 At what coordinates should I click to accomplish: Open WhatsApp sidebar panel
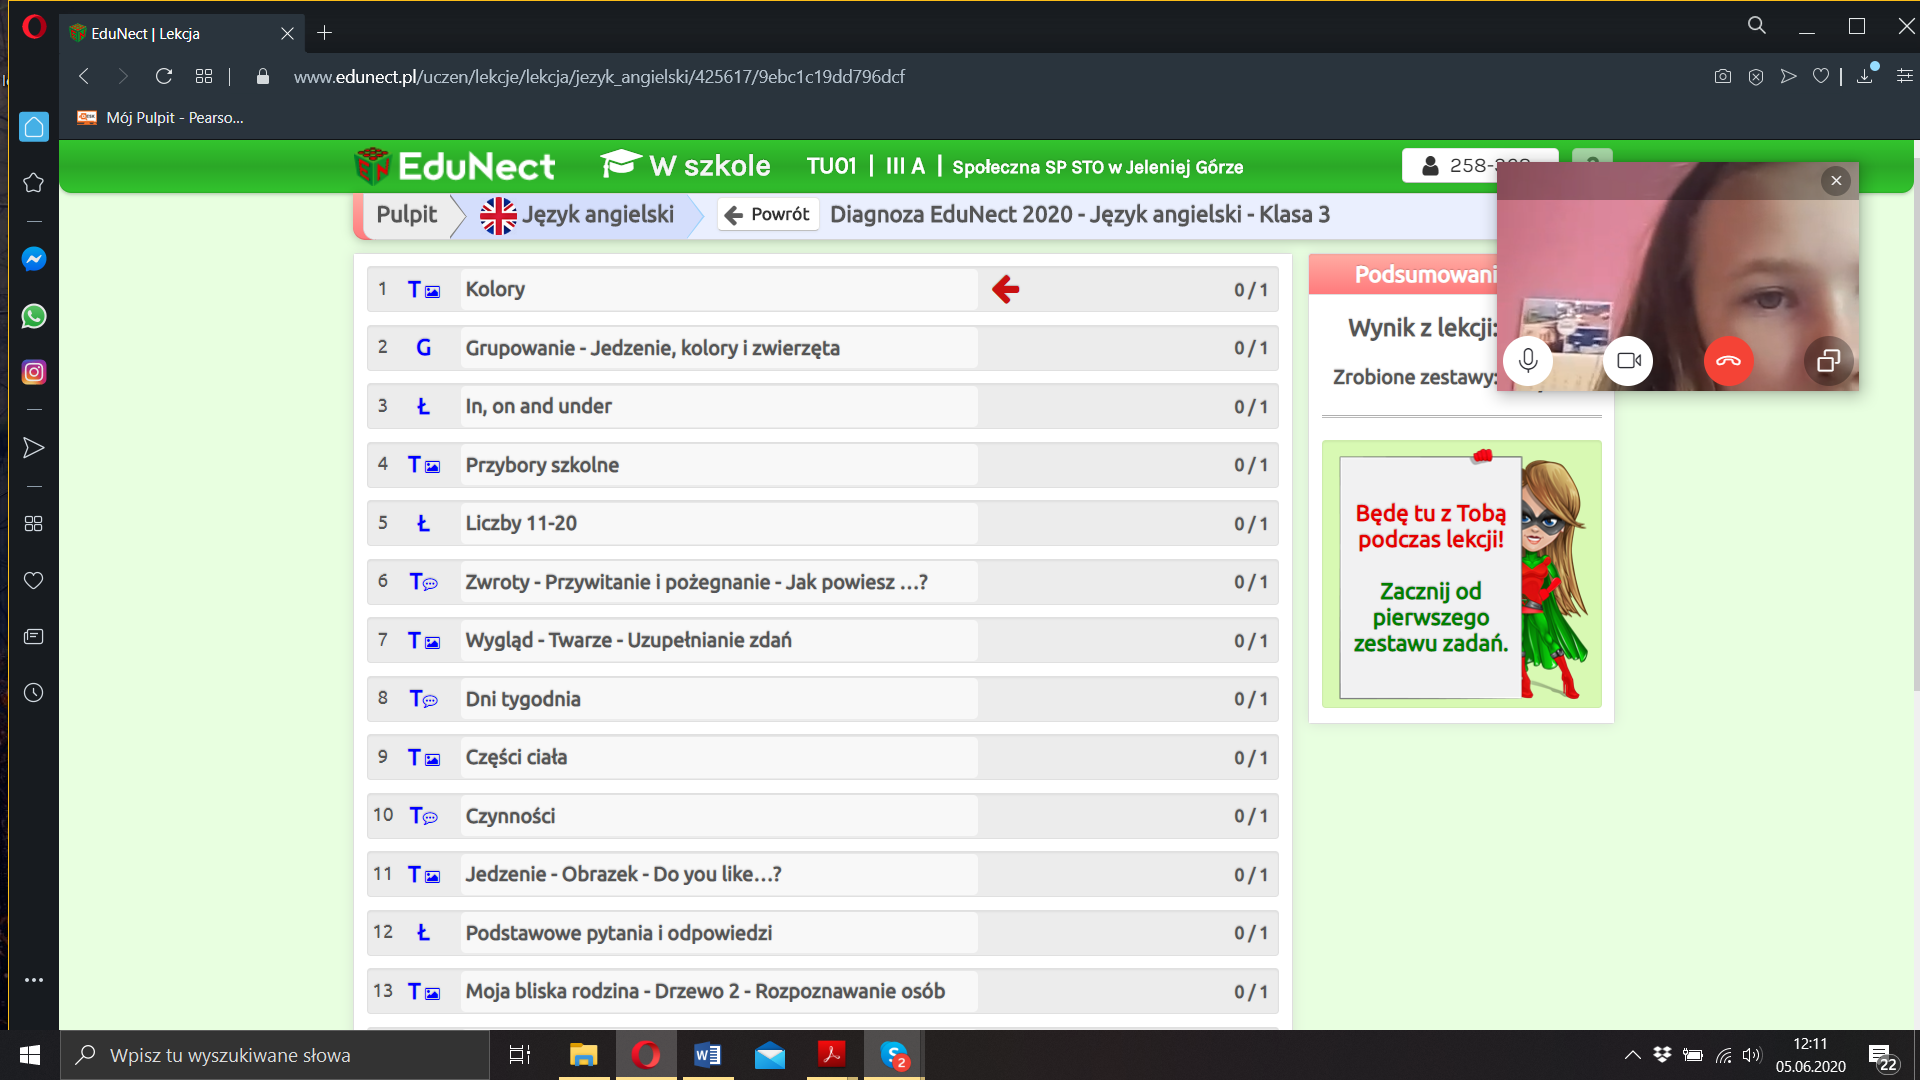pos(33,316)
